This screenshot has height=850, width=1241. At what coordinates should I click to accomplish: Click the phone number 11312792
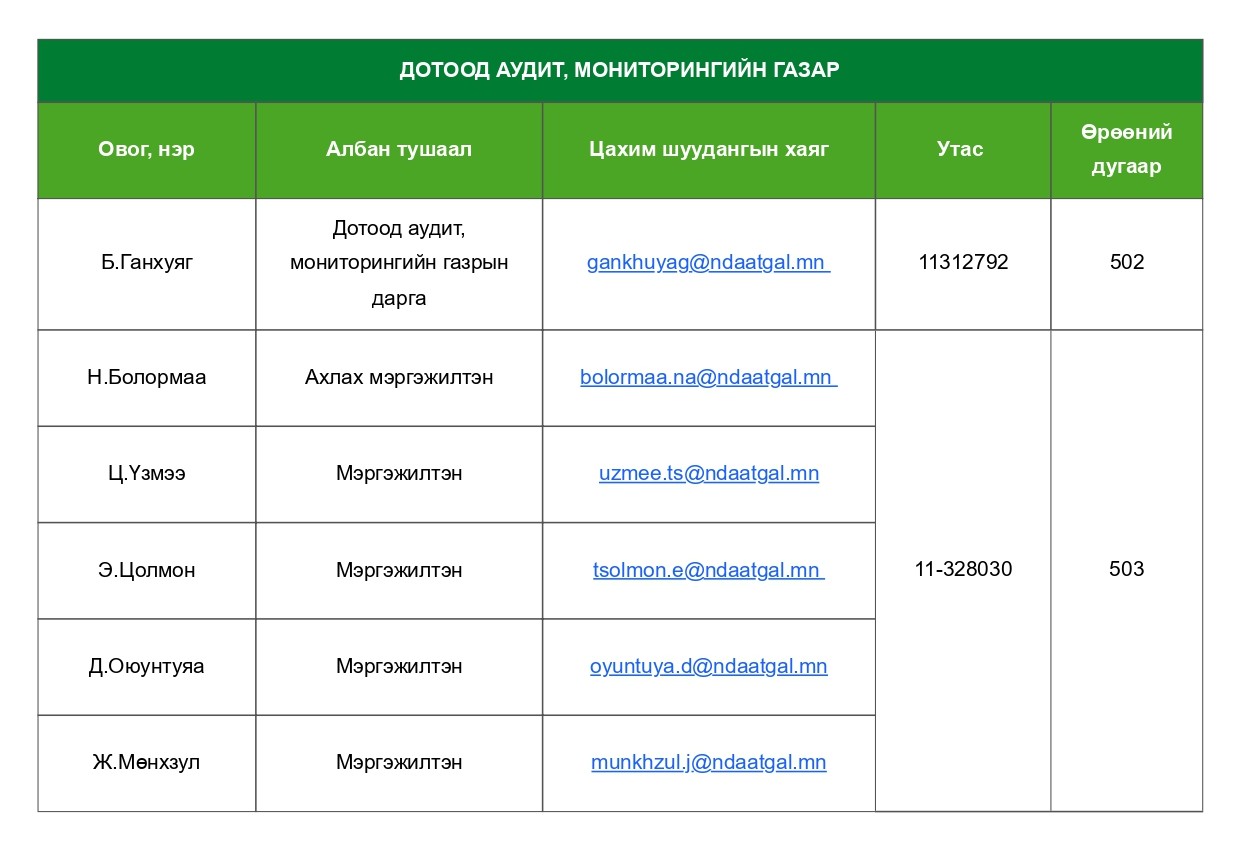(962, 263)
